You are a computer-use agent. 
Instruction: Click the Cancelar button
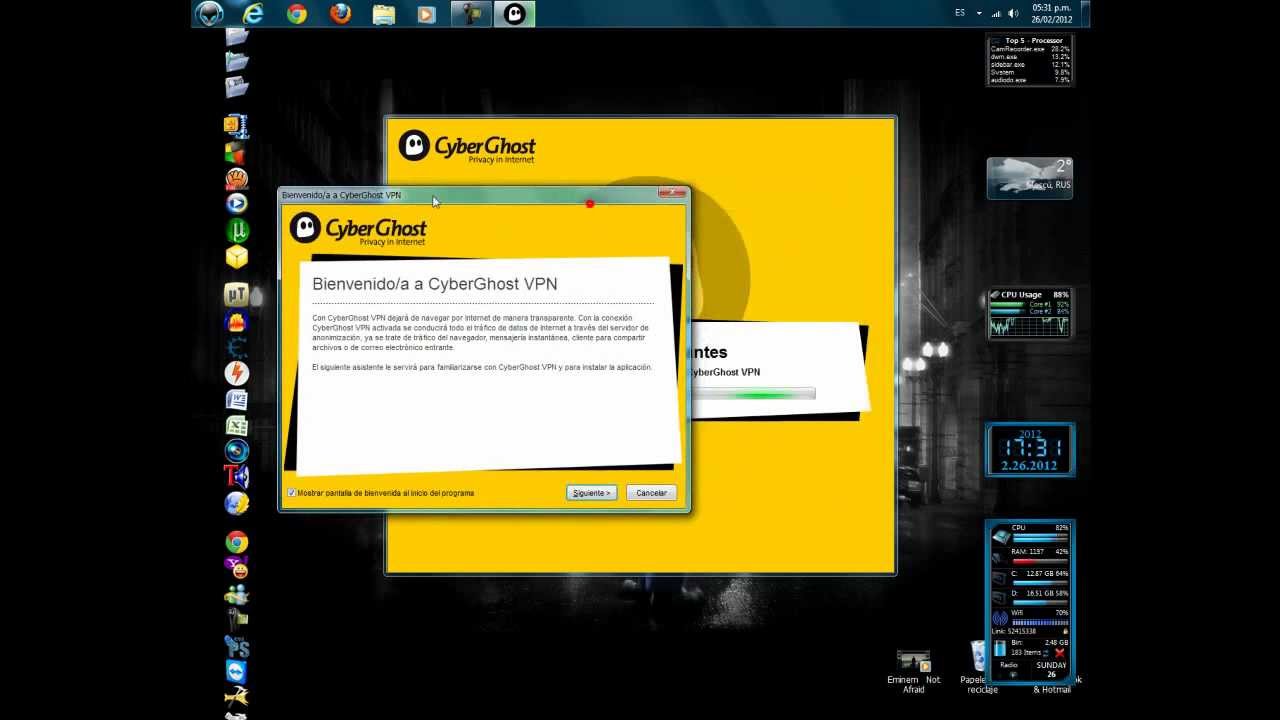(x=651, y=493)
